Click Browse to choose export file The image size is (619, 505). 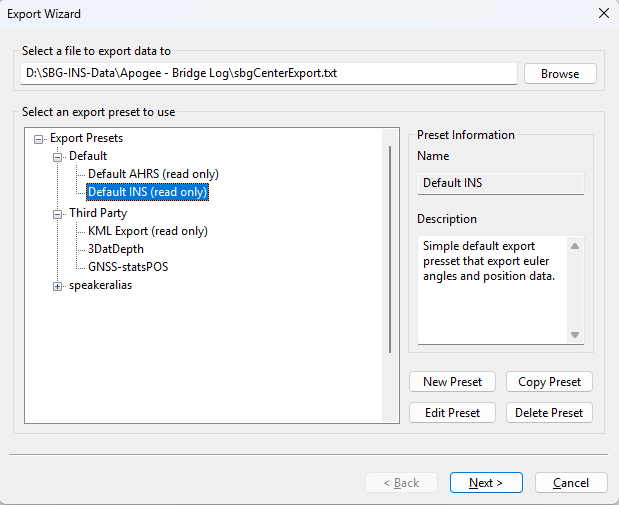(x=560, y=74)
